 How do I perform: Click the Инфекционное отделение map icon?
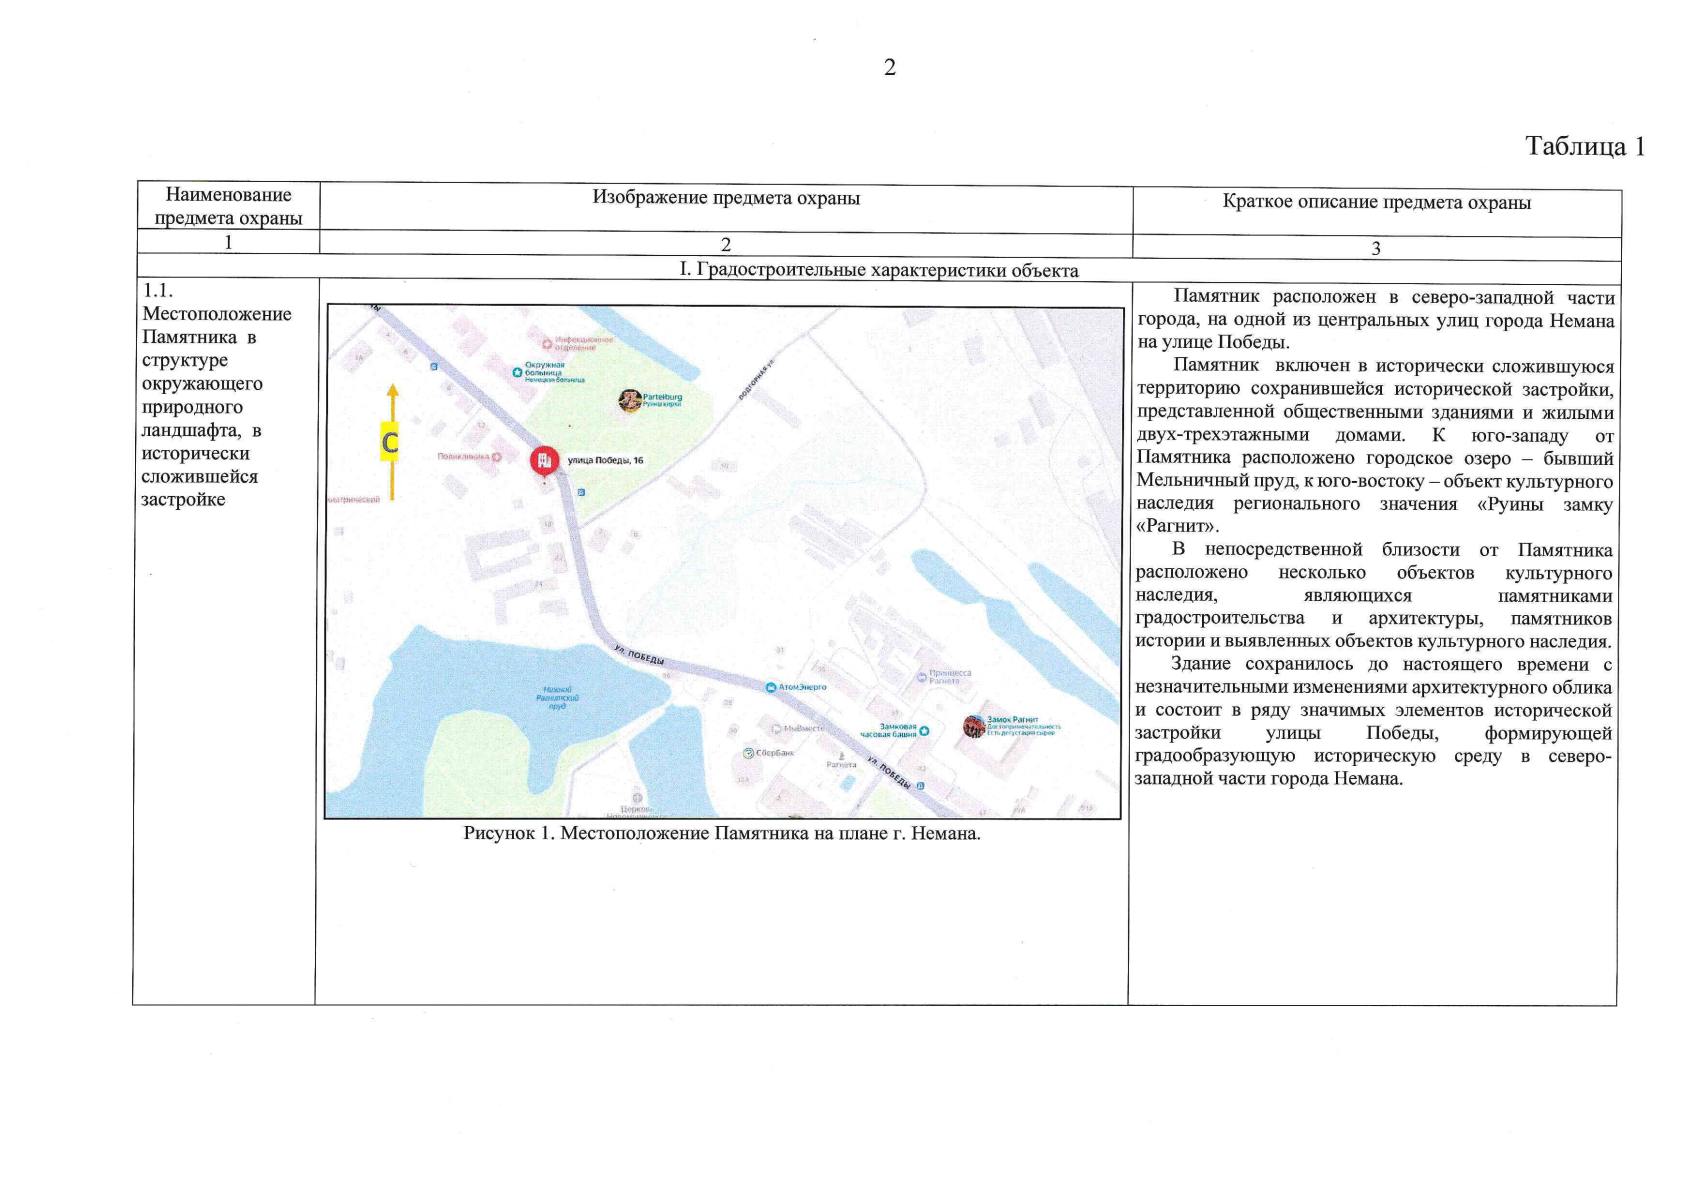[546, 344]
